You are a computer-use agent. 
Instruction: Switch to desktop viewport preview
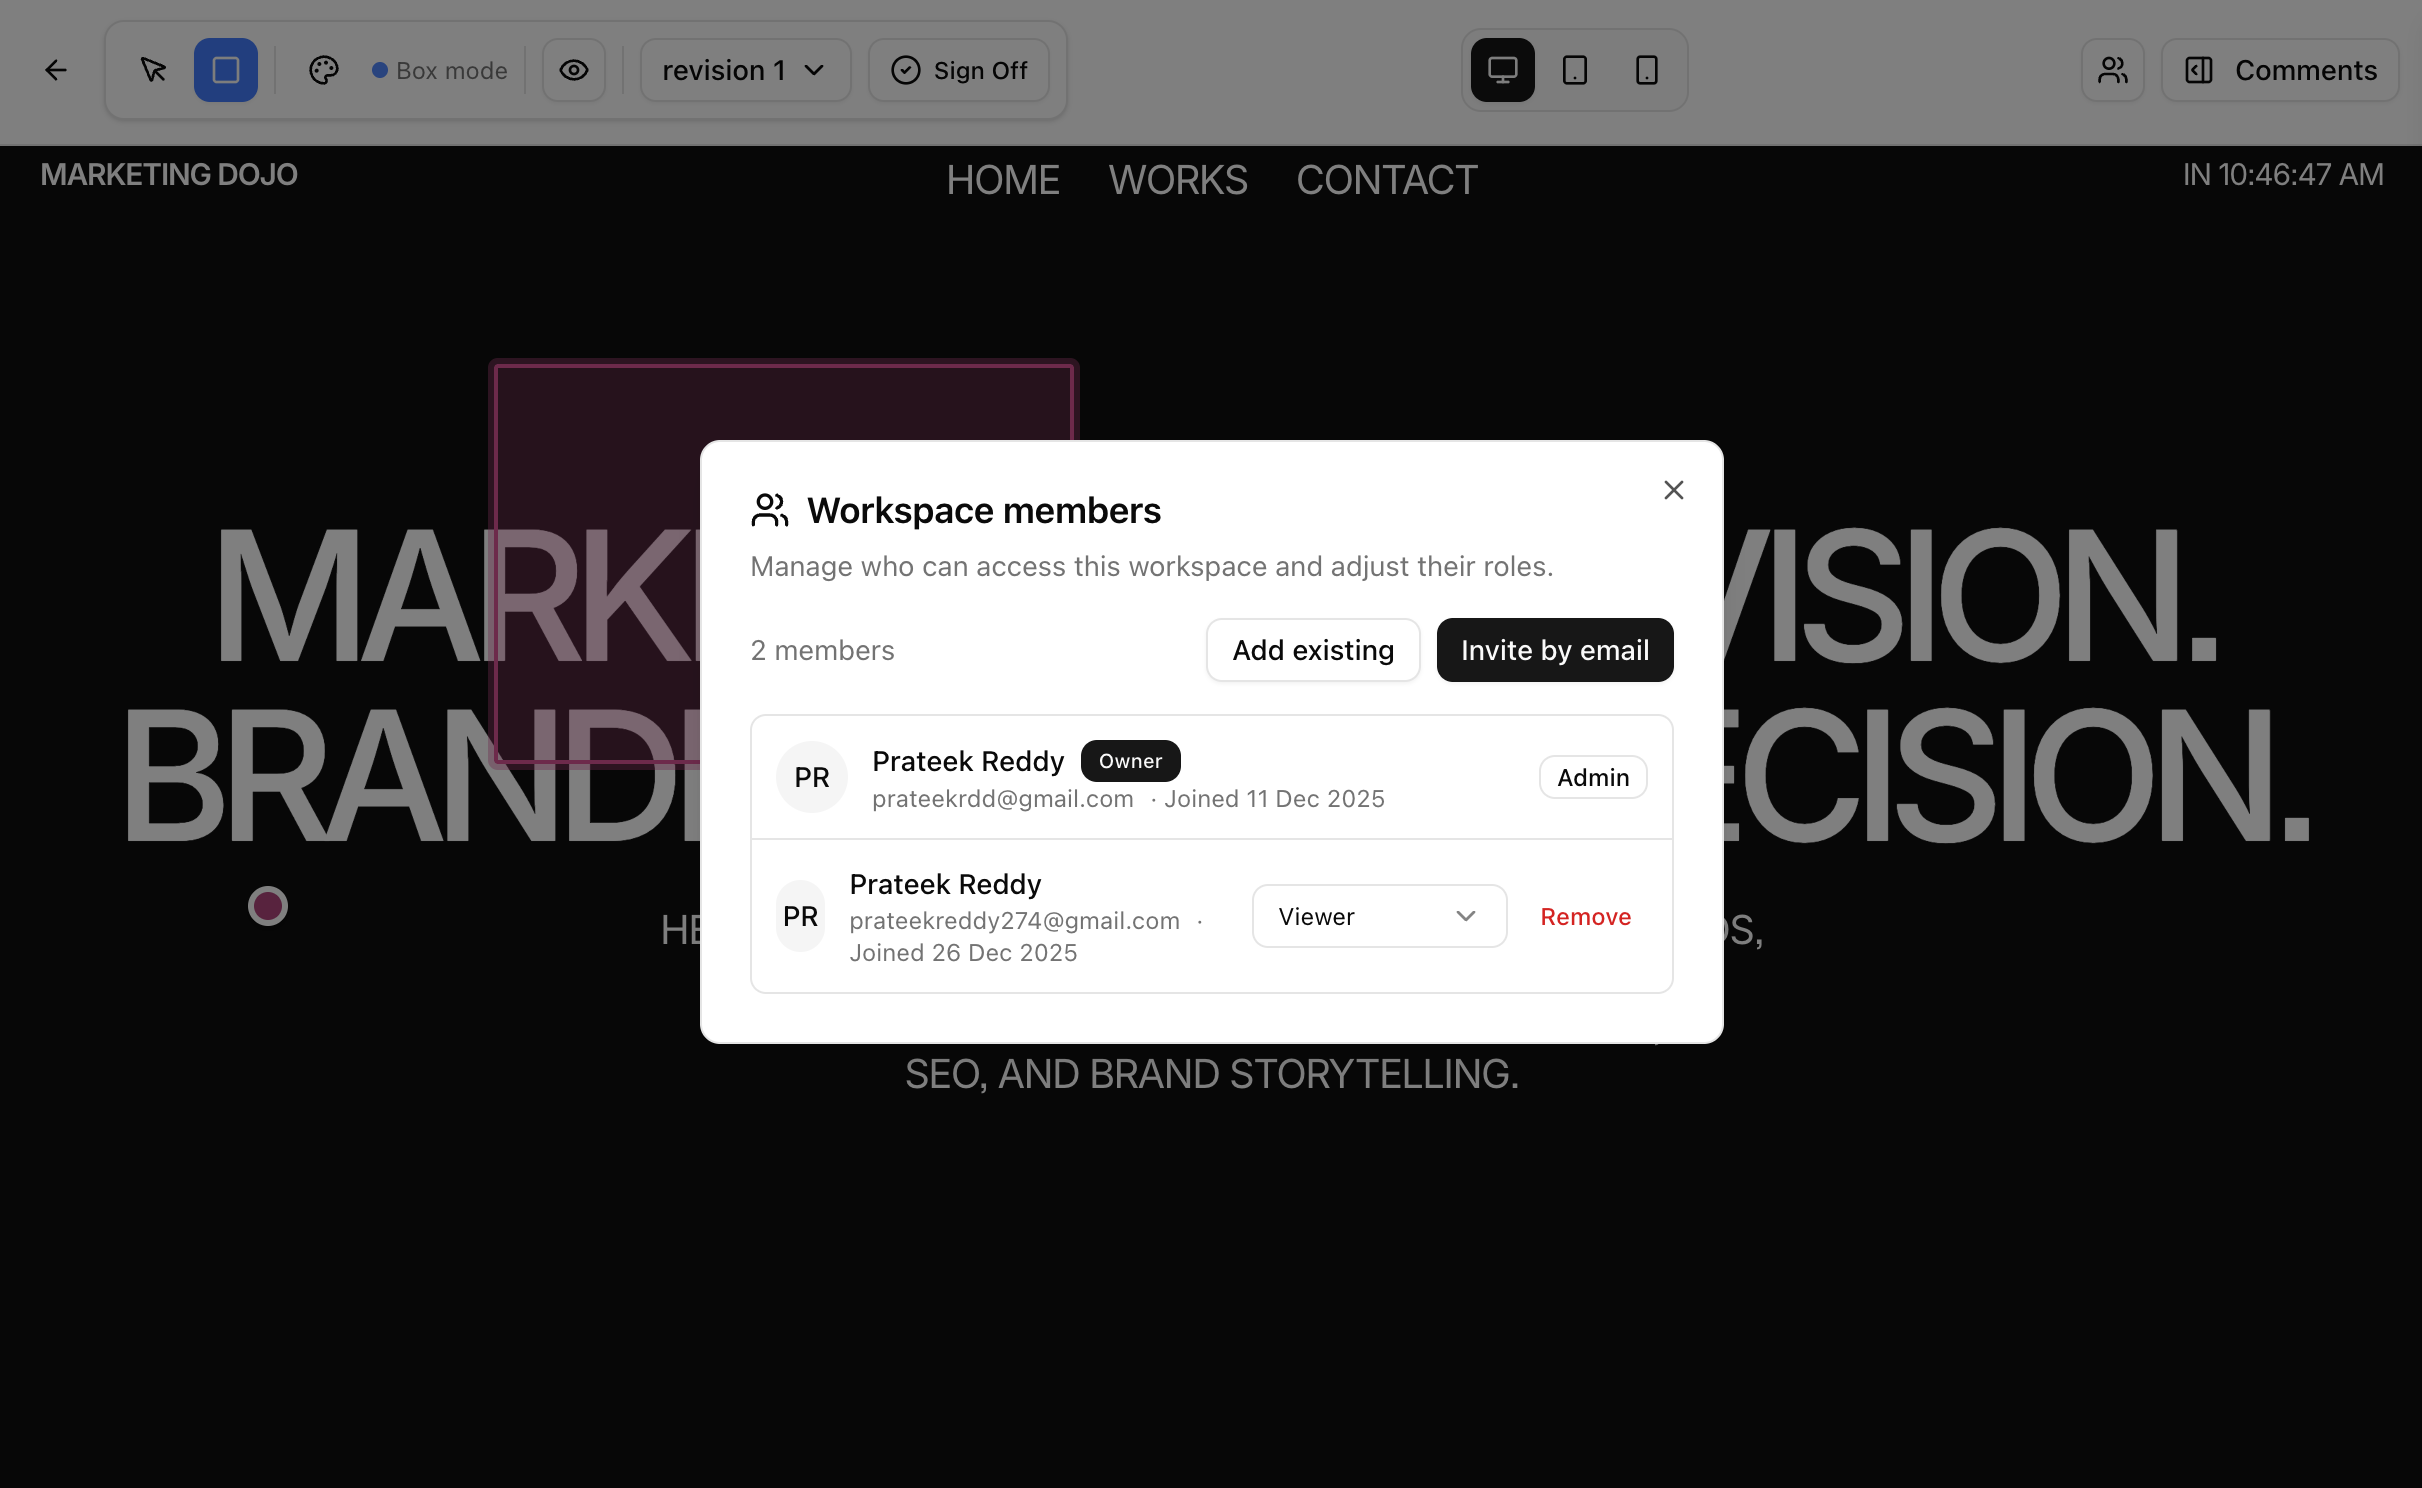tap(1503, 69)
